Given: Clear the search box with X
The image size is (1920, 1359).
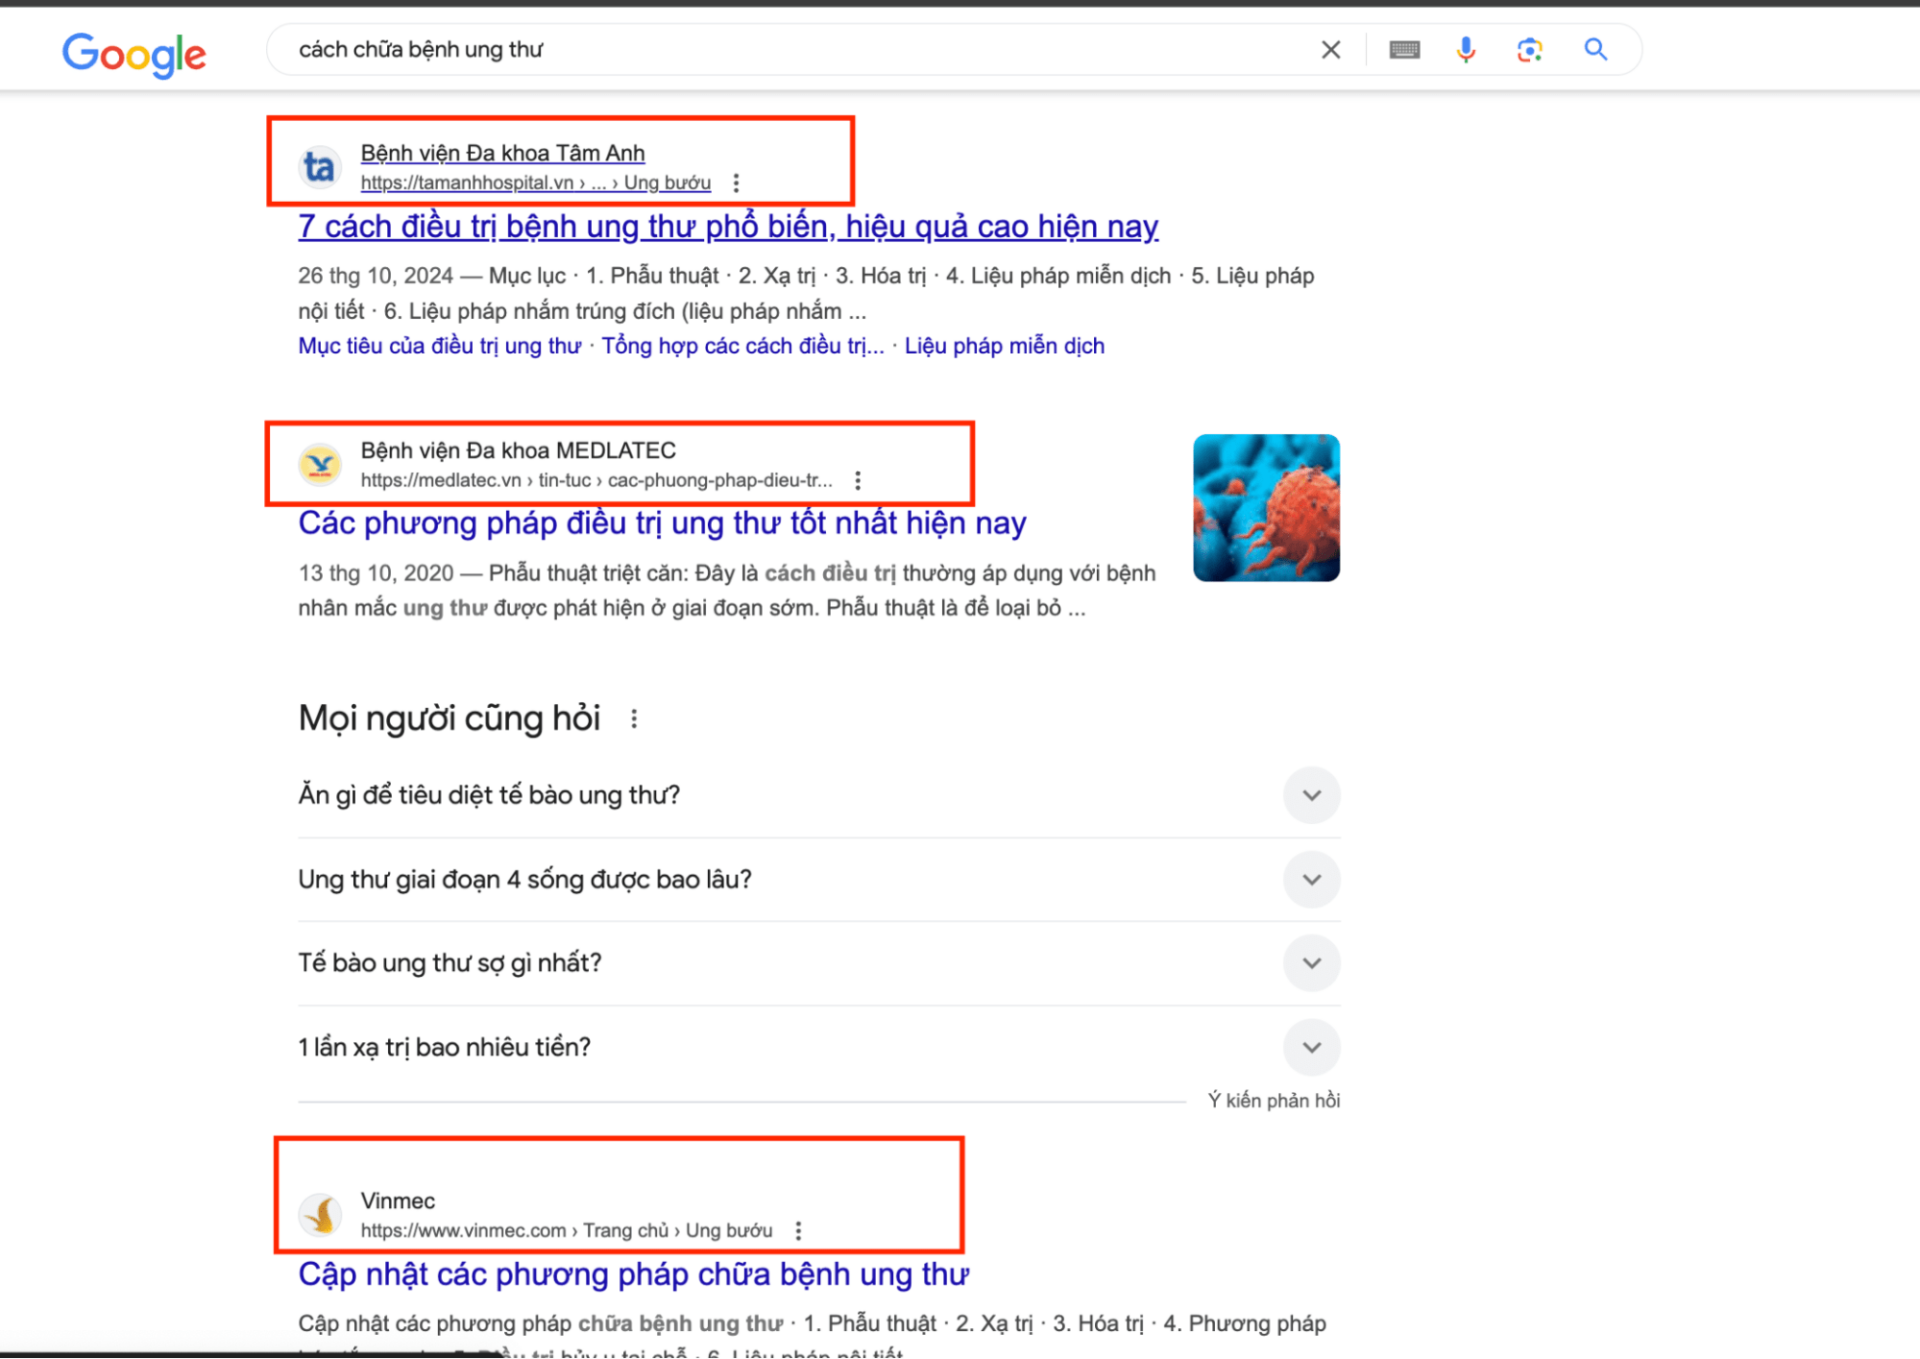Looking at the screenshot, I should coord(1330,50).
